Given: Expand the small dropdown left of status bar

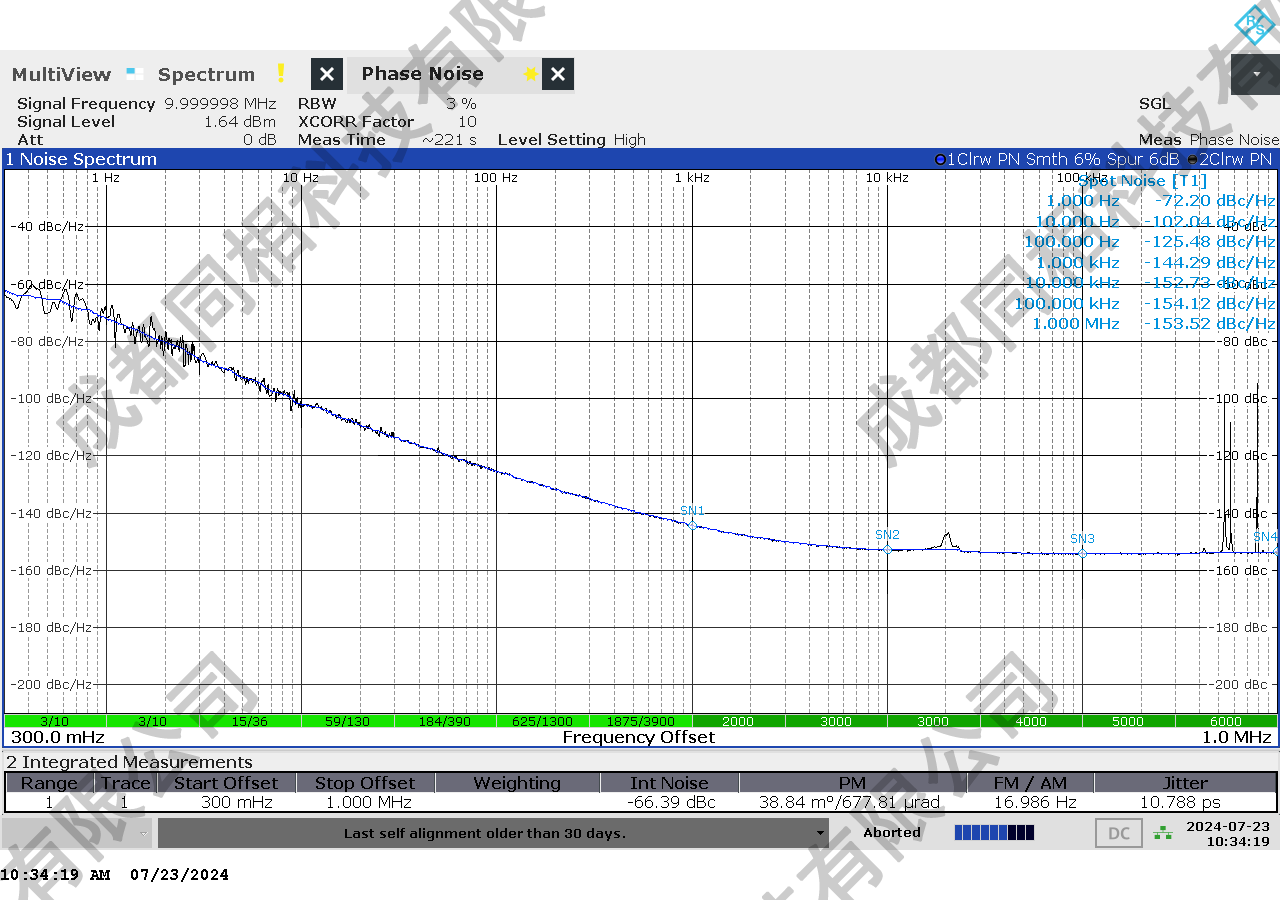Looking at the screenshot, I should point(144,833).
